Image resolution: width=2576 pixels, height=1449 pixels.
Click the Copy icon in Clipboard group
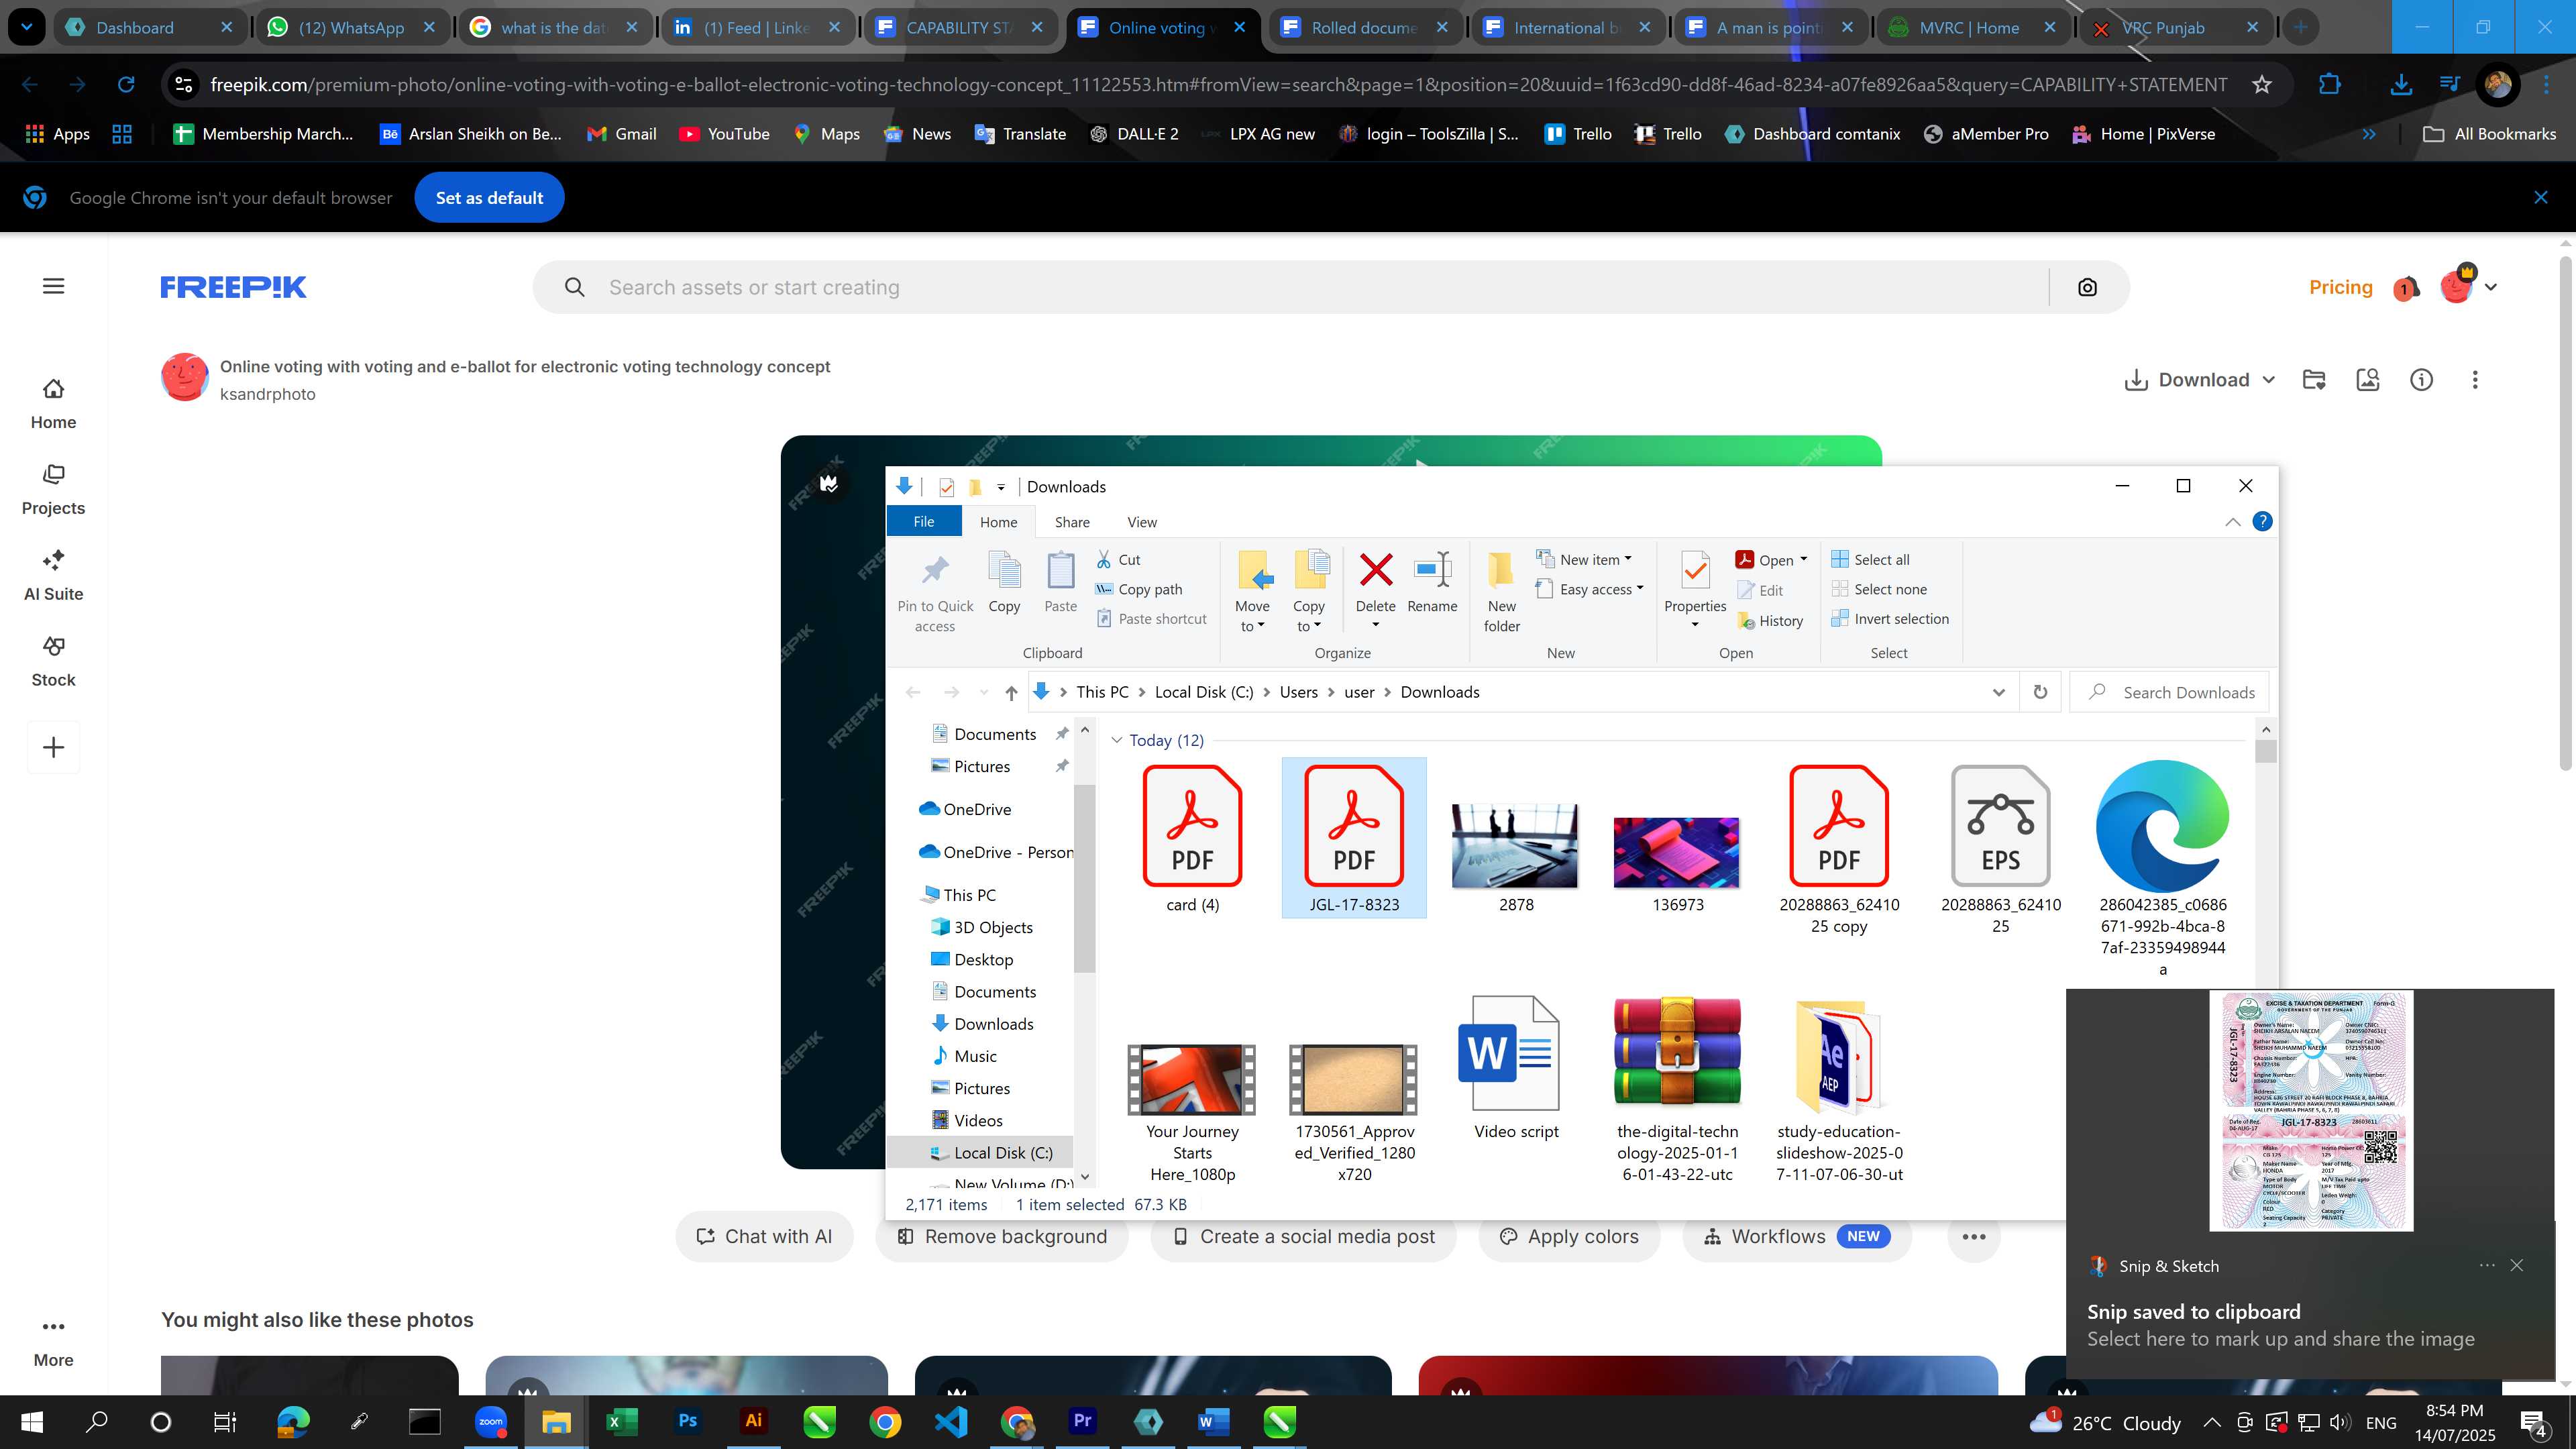1004,570
